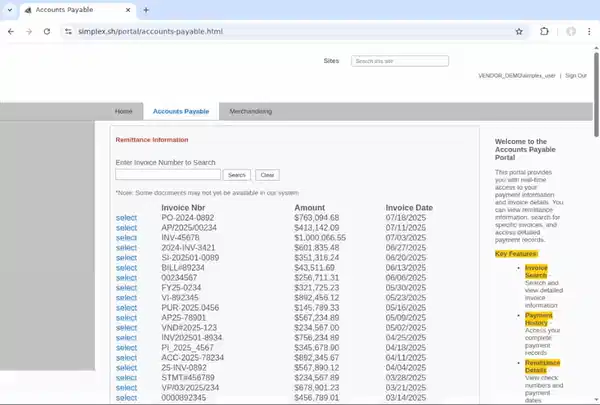Click amount $43,511.69
600x405 pixels.
tap(314, 268)
